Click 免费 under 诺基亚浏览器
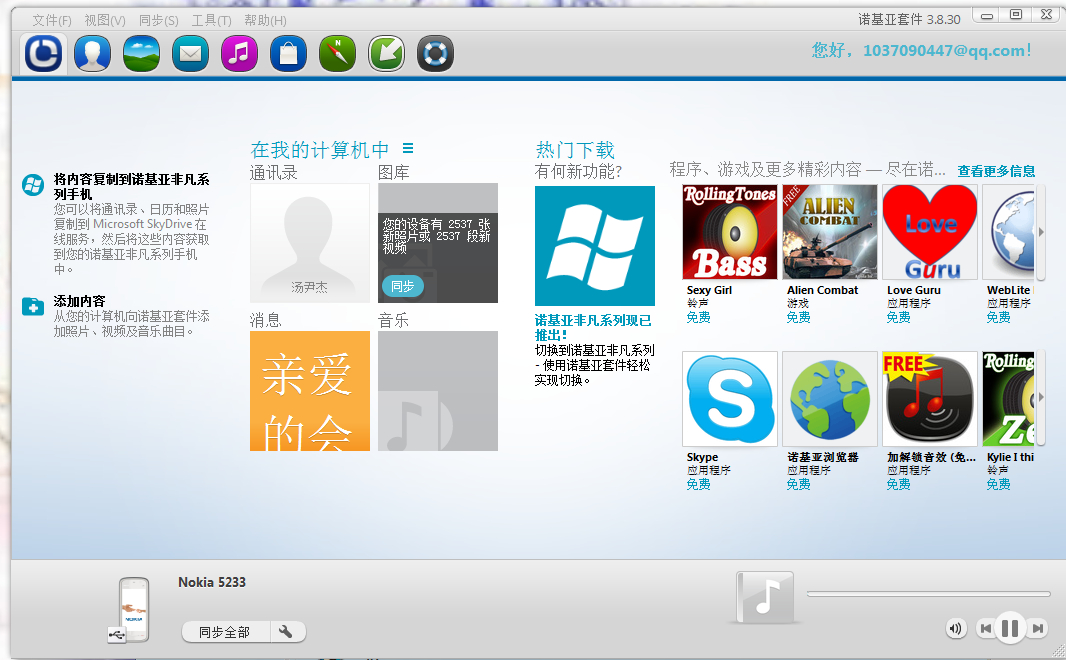The image size is (1066, 660). [x=798, y=485]
